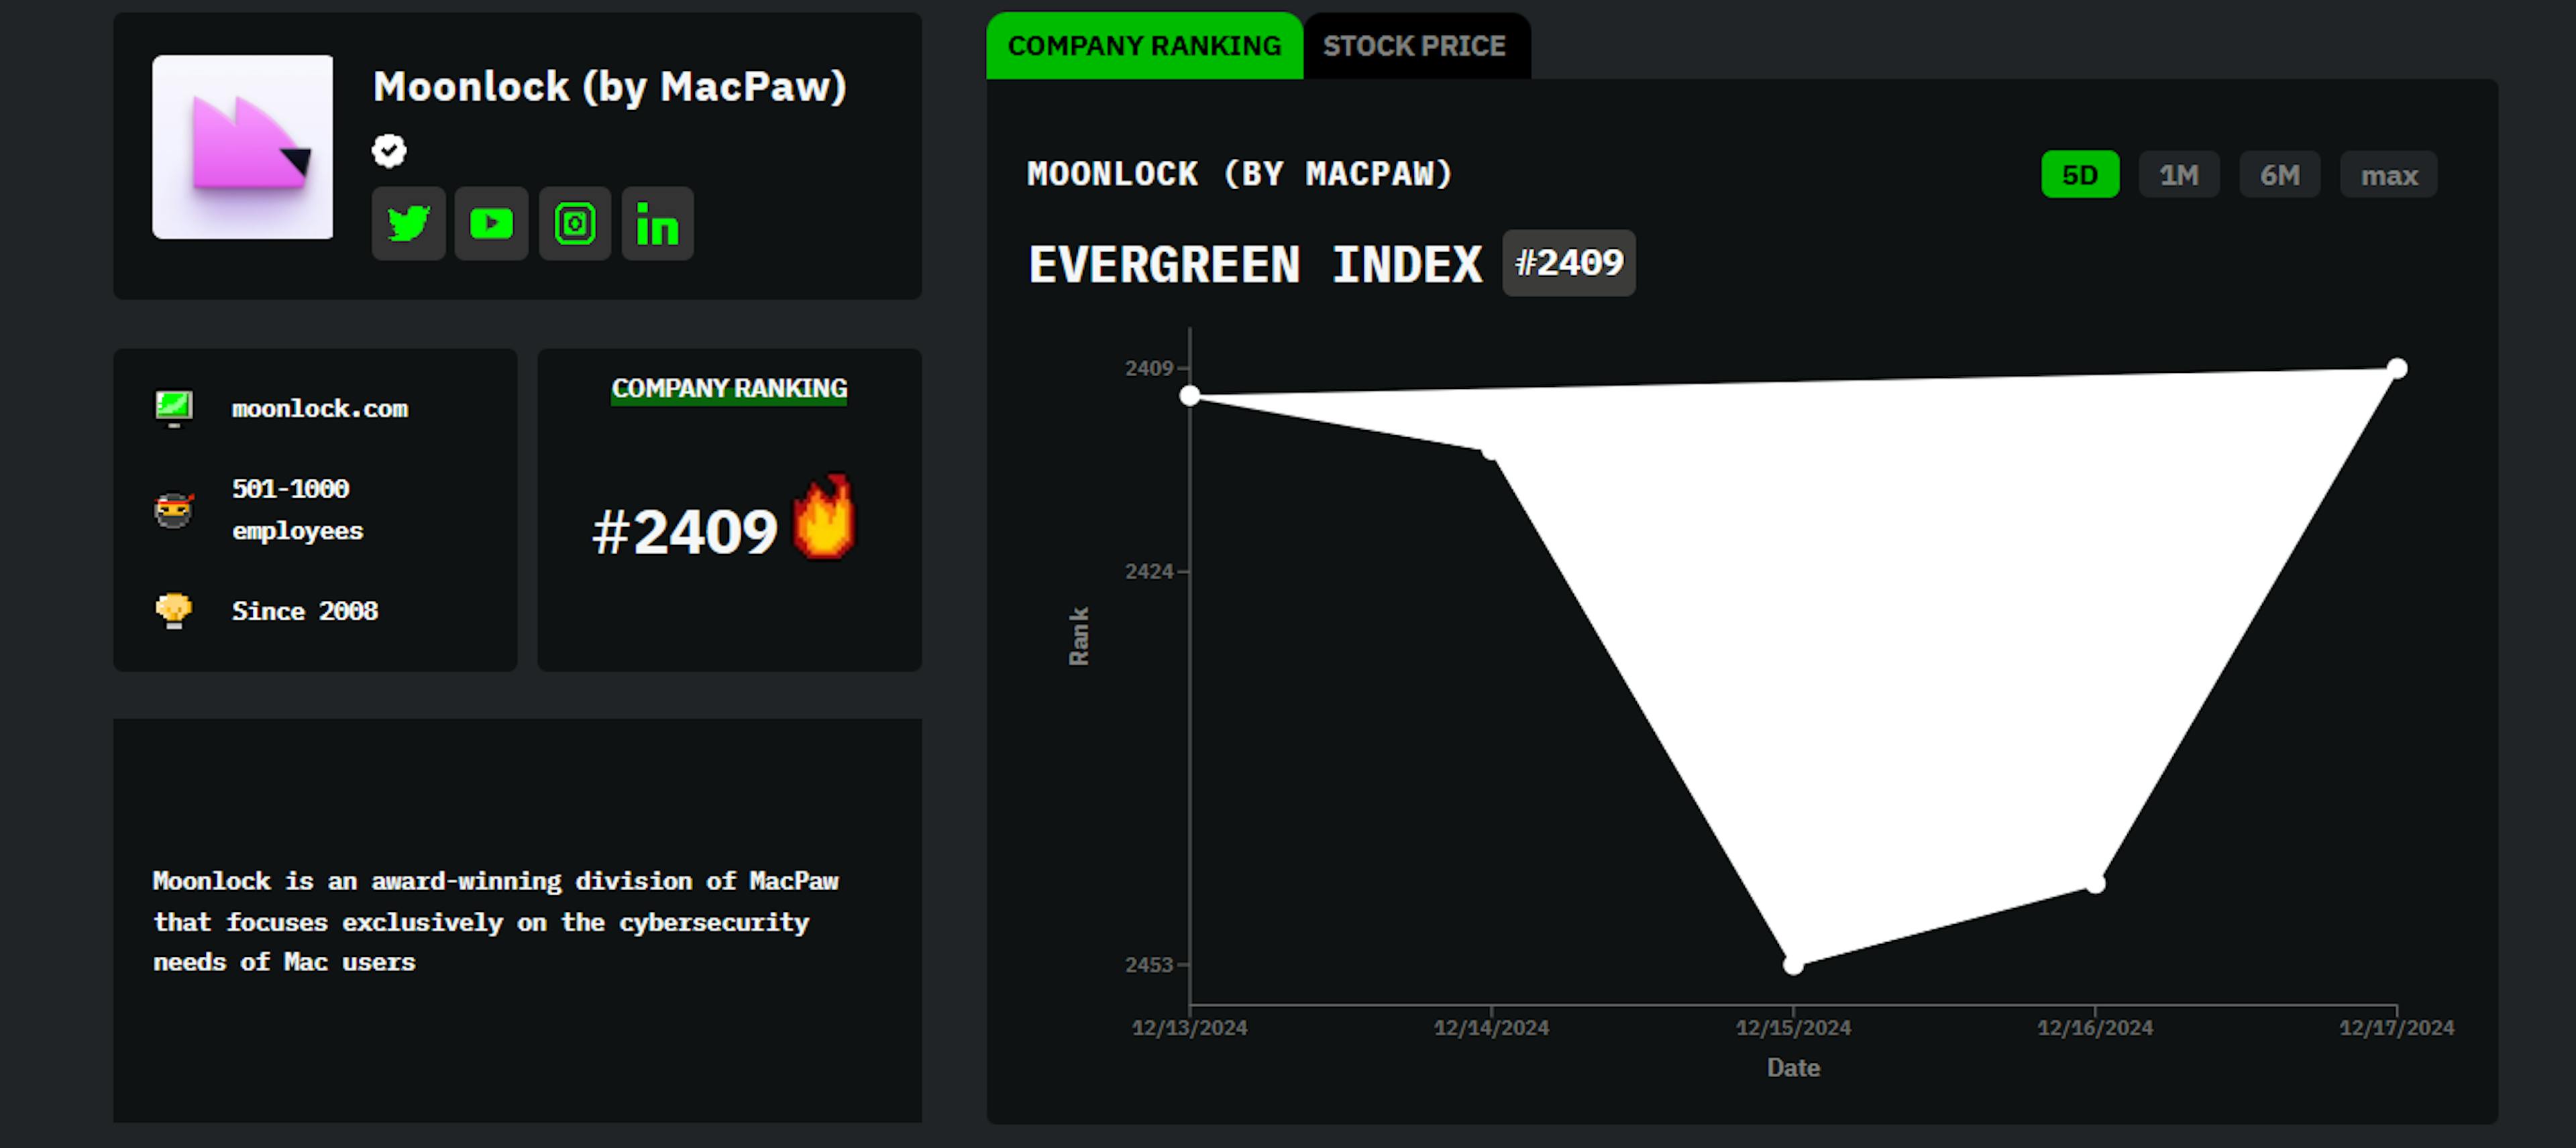
Task: Switch to the Stock Price tab
Action: pos(1414,46)
